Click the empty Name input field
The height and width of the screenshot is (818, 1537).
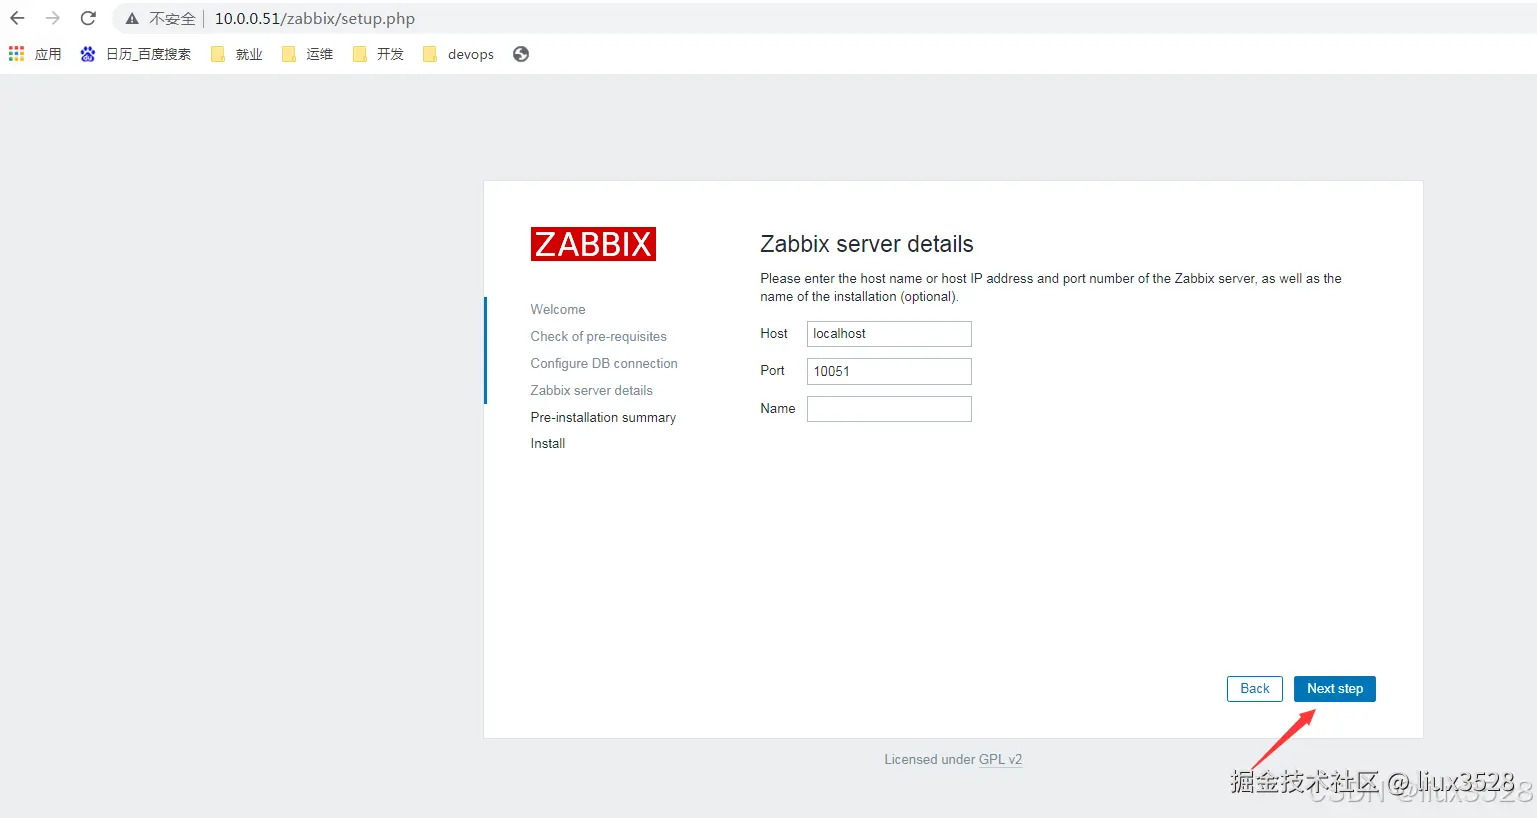click(889, 409)
